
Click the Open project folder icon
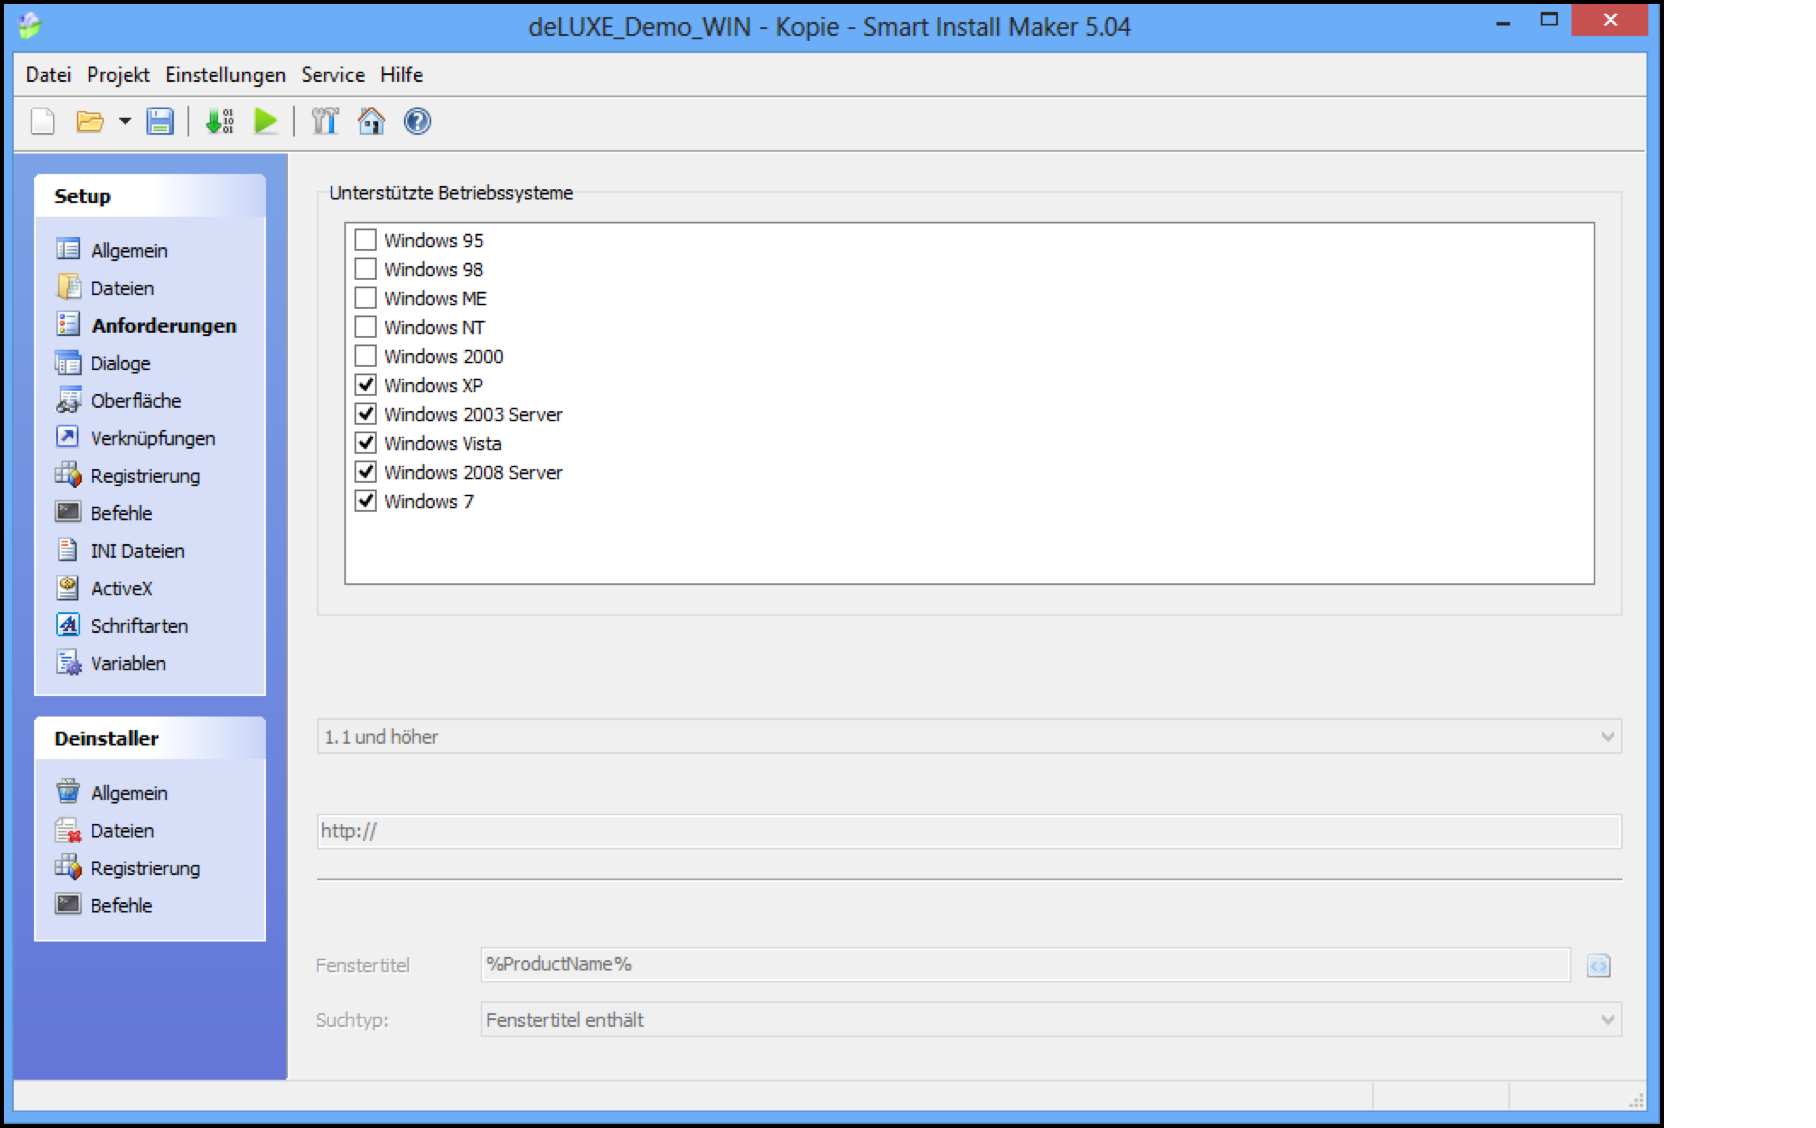90,122
